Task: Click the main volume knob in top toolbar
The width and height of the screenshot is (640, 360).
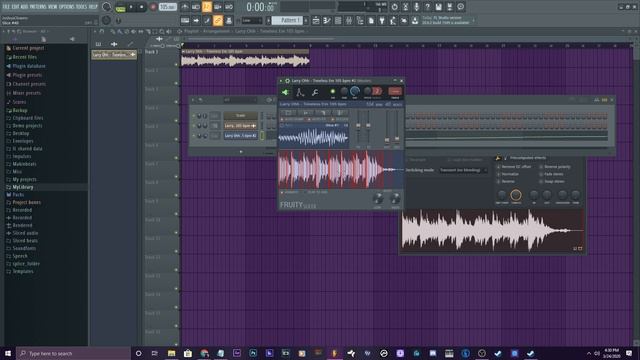Action: pyautogui.click(x=107, y=7)
